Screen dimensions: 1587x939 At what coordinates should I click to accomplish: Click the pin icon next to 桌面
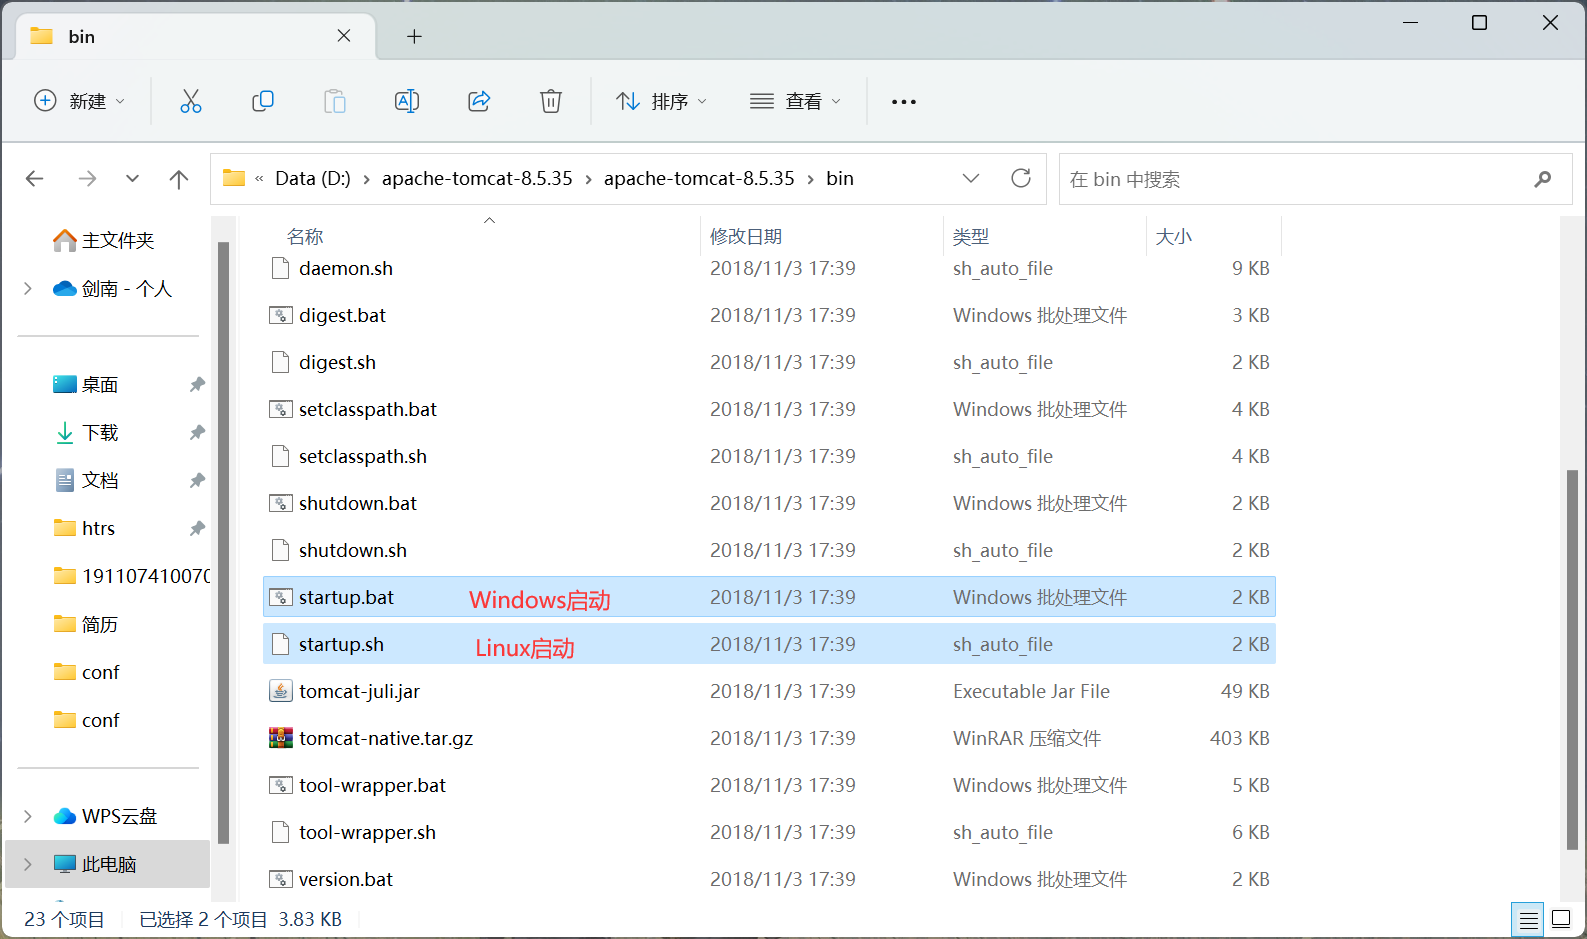[197, 384]
